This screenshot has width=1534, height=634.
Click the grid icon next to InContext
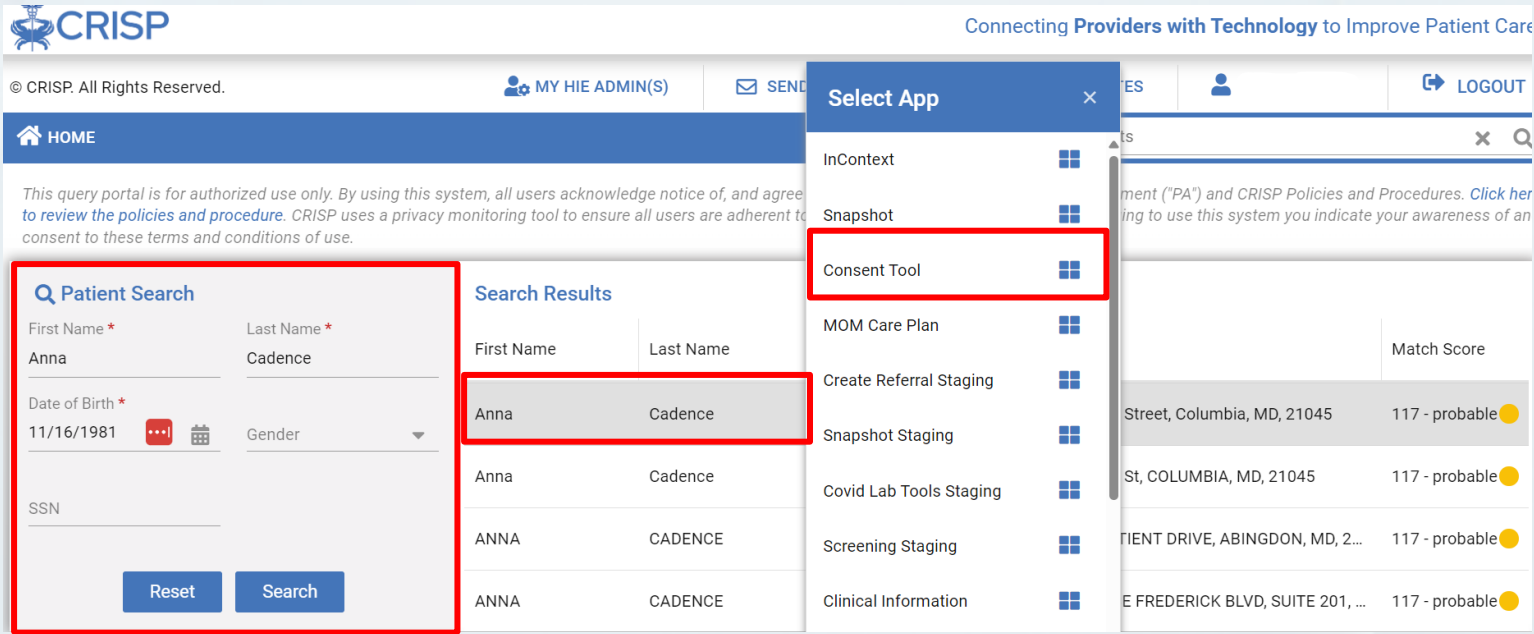(1069, 160)
